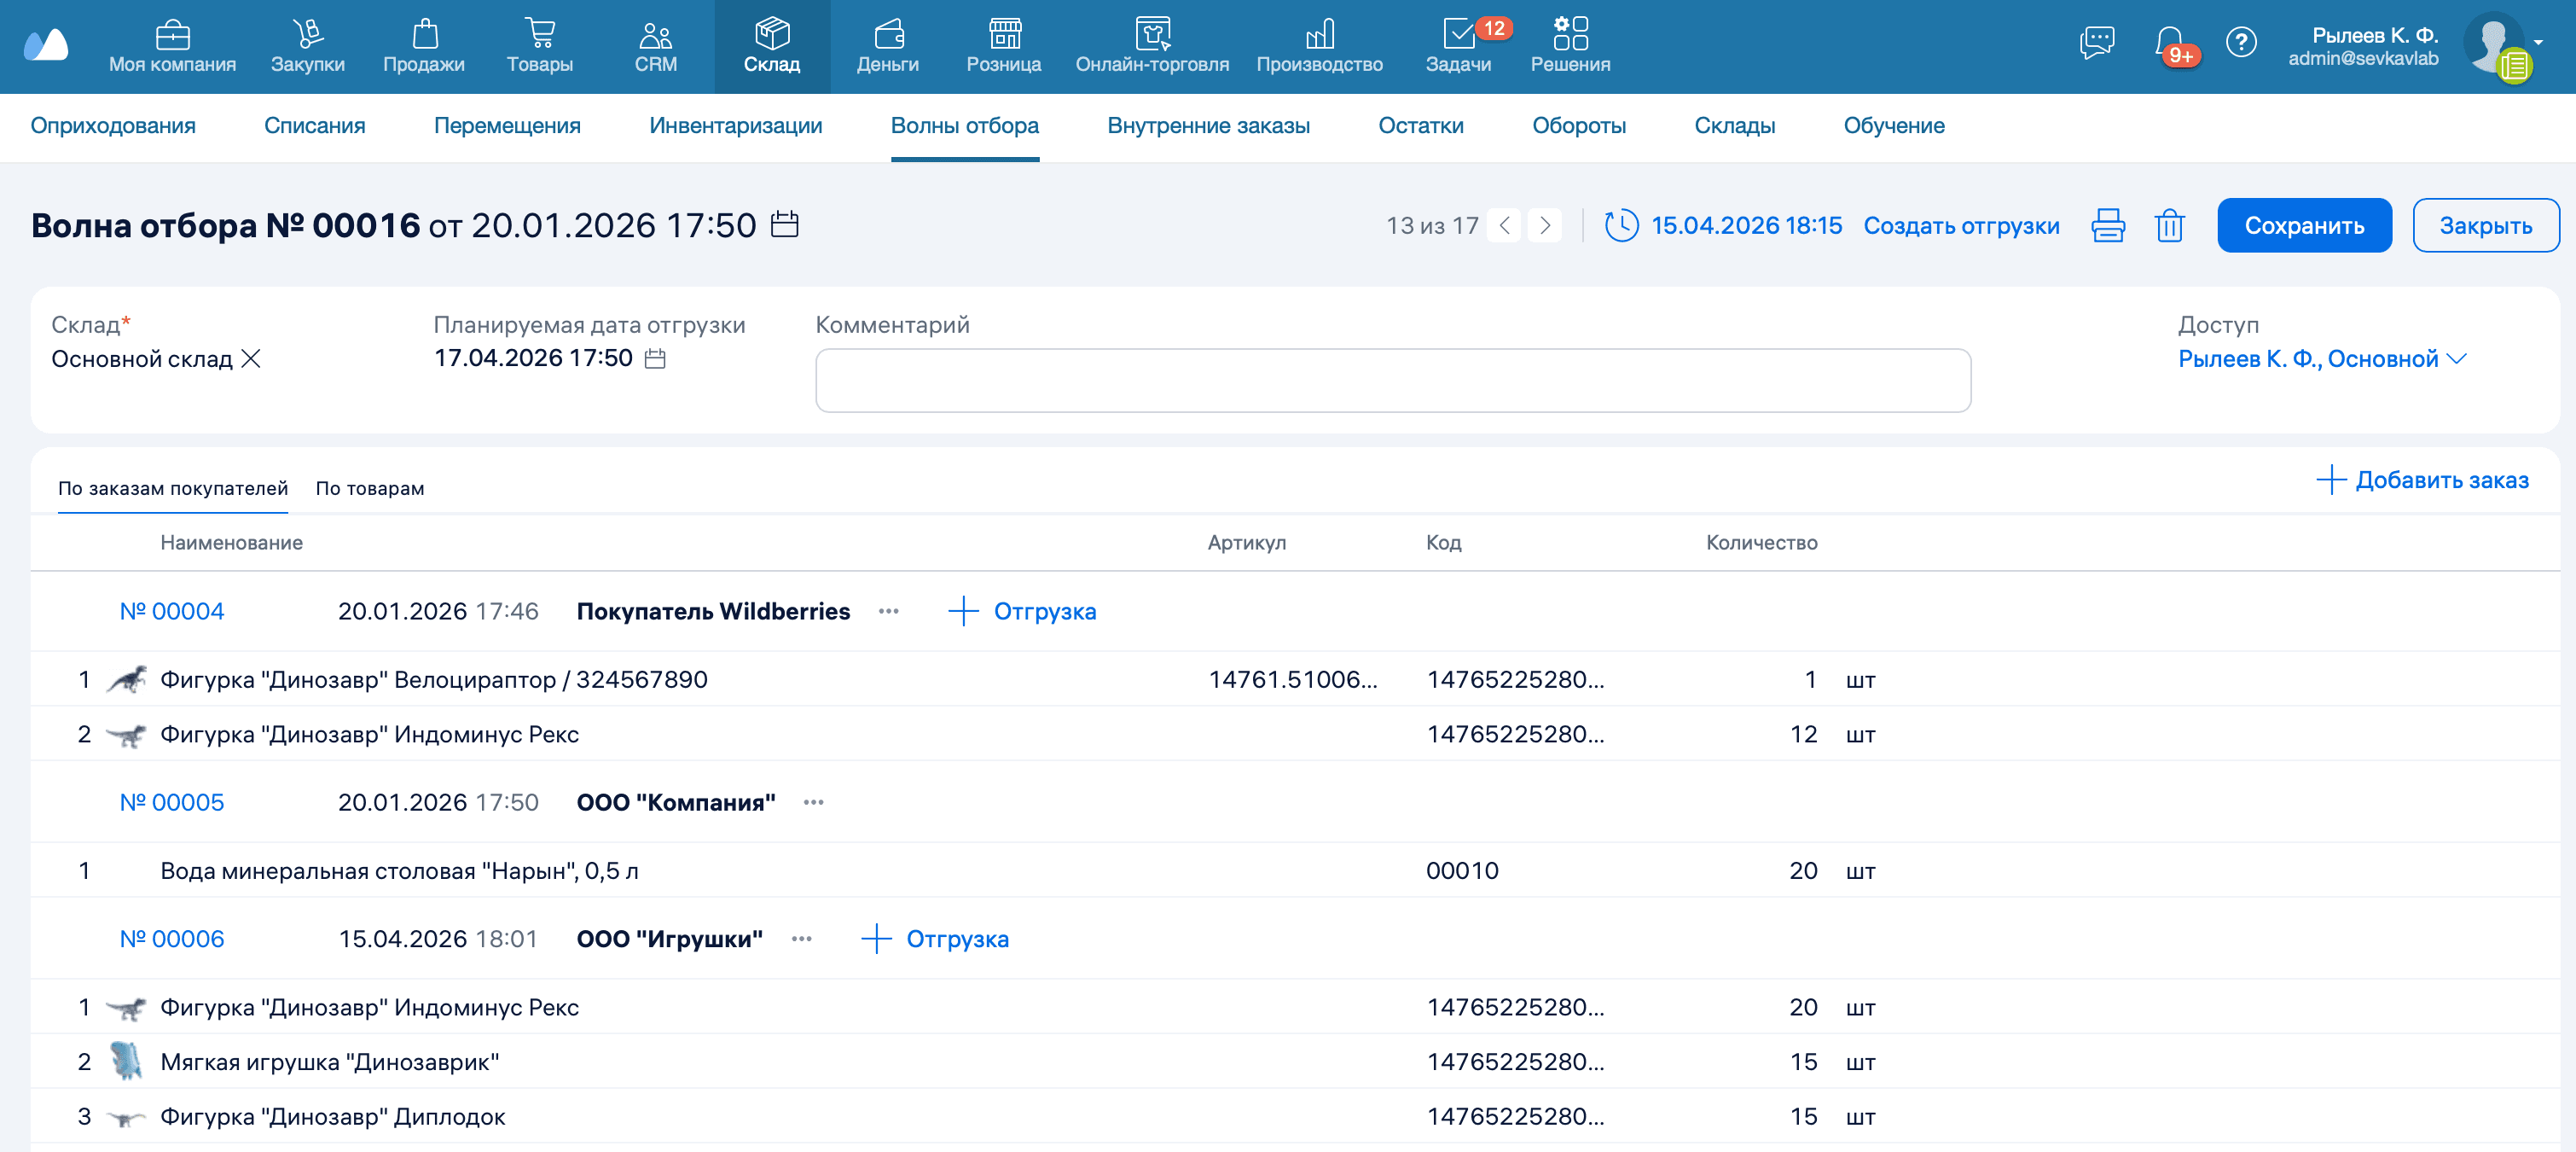Open the Задачи section
This screenshot has width=2576, height=1152.
click(x=1458, y=47)
